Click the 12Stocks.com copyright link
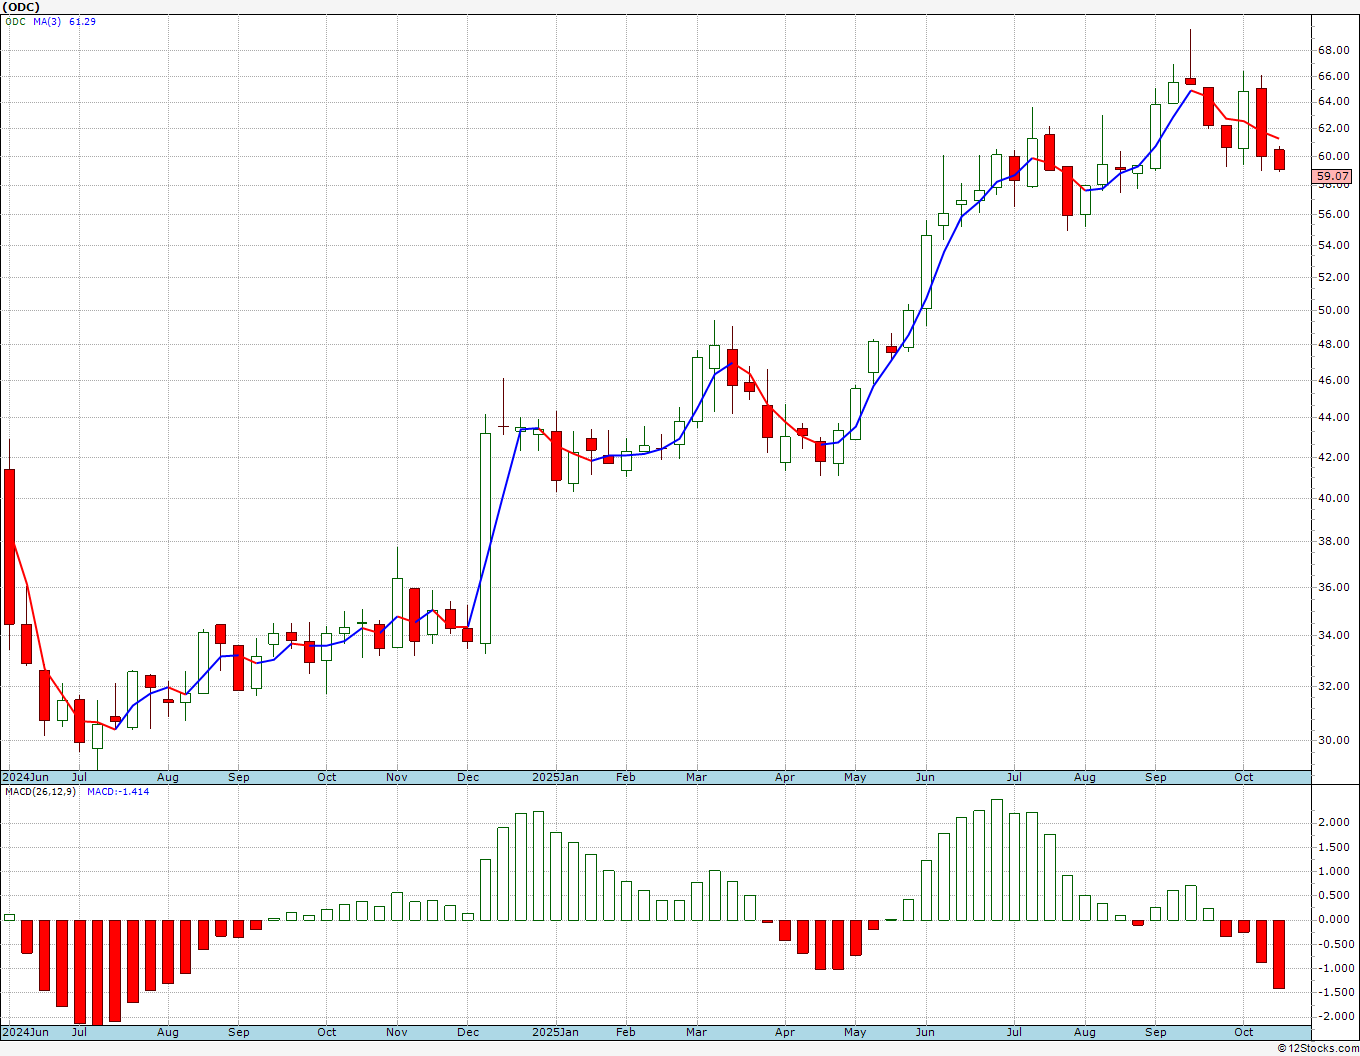Viewport: 1360px width, 1056px height. [x=1316, y=1048]
